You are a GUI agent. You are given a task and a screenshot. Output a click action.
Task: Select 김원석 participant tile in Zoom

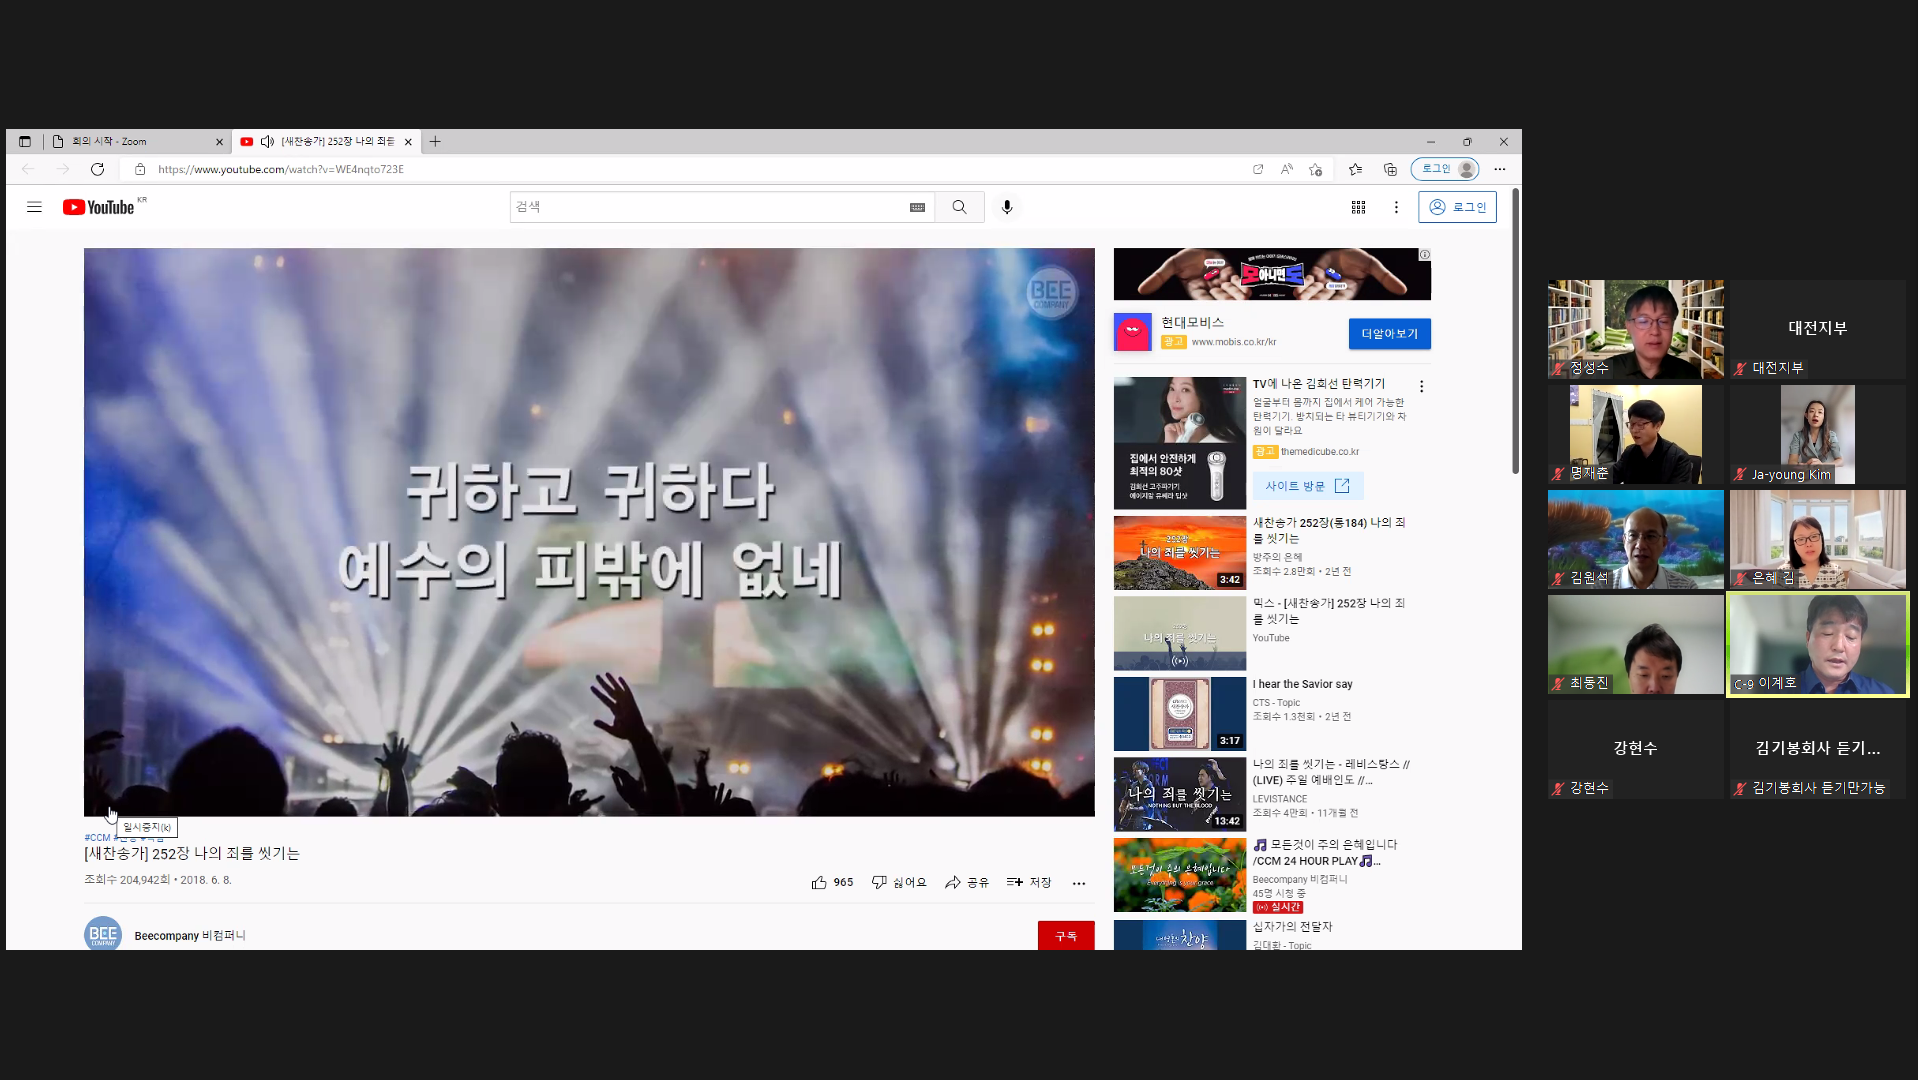pos(1636,539)
